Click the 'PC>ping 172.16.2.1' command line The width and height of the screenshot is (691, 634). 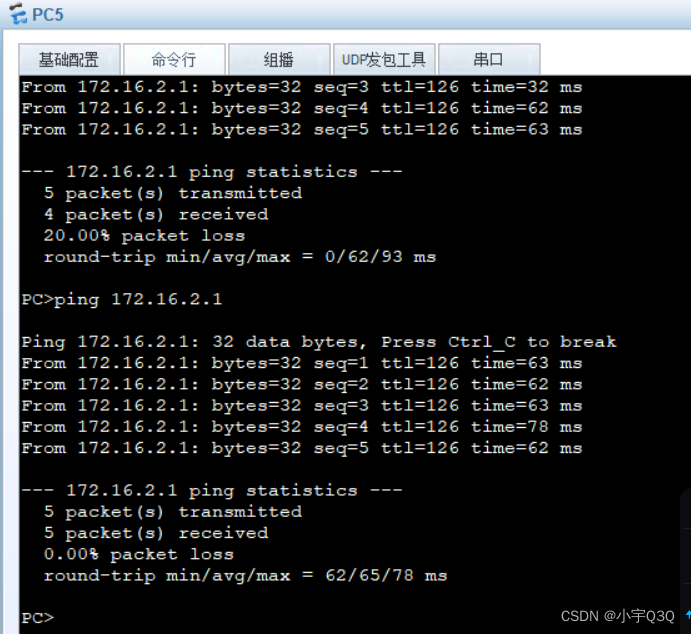[122, 300]
